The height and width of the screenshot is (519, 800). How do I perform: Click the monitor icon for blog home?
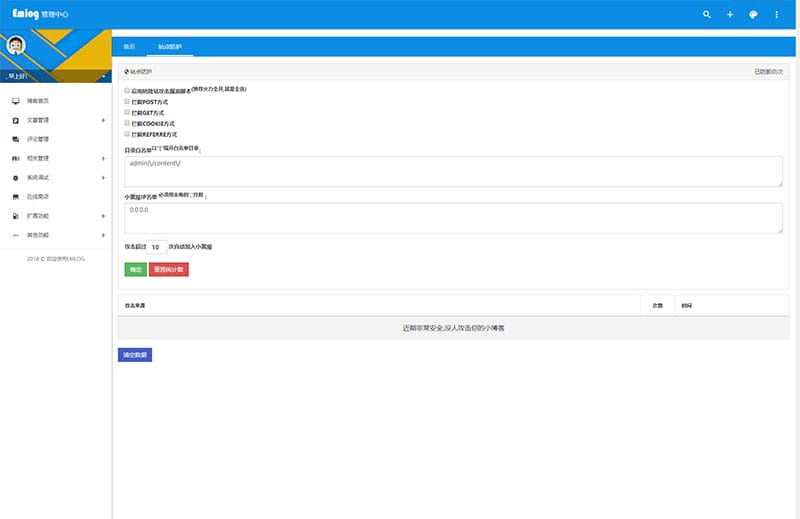pyautogui.click(x=15, y=101)
